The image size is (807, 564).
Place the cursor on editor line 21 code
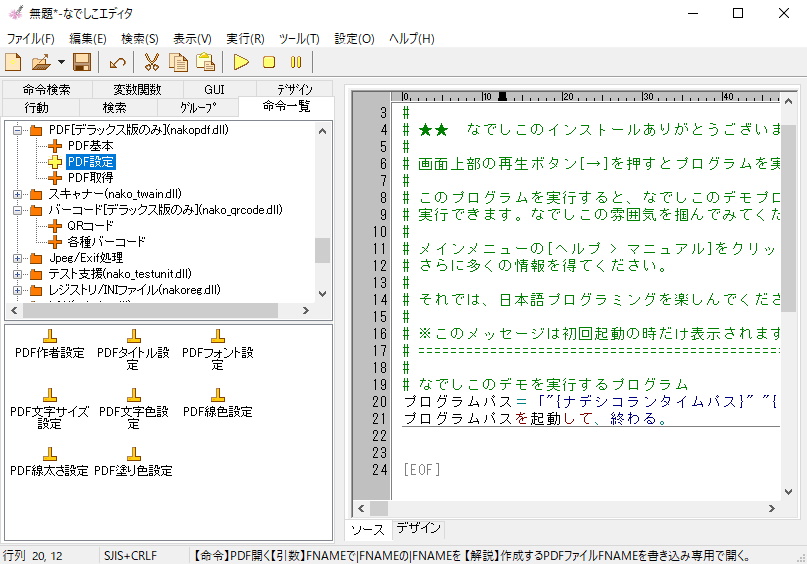pos(536,418)
